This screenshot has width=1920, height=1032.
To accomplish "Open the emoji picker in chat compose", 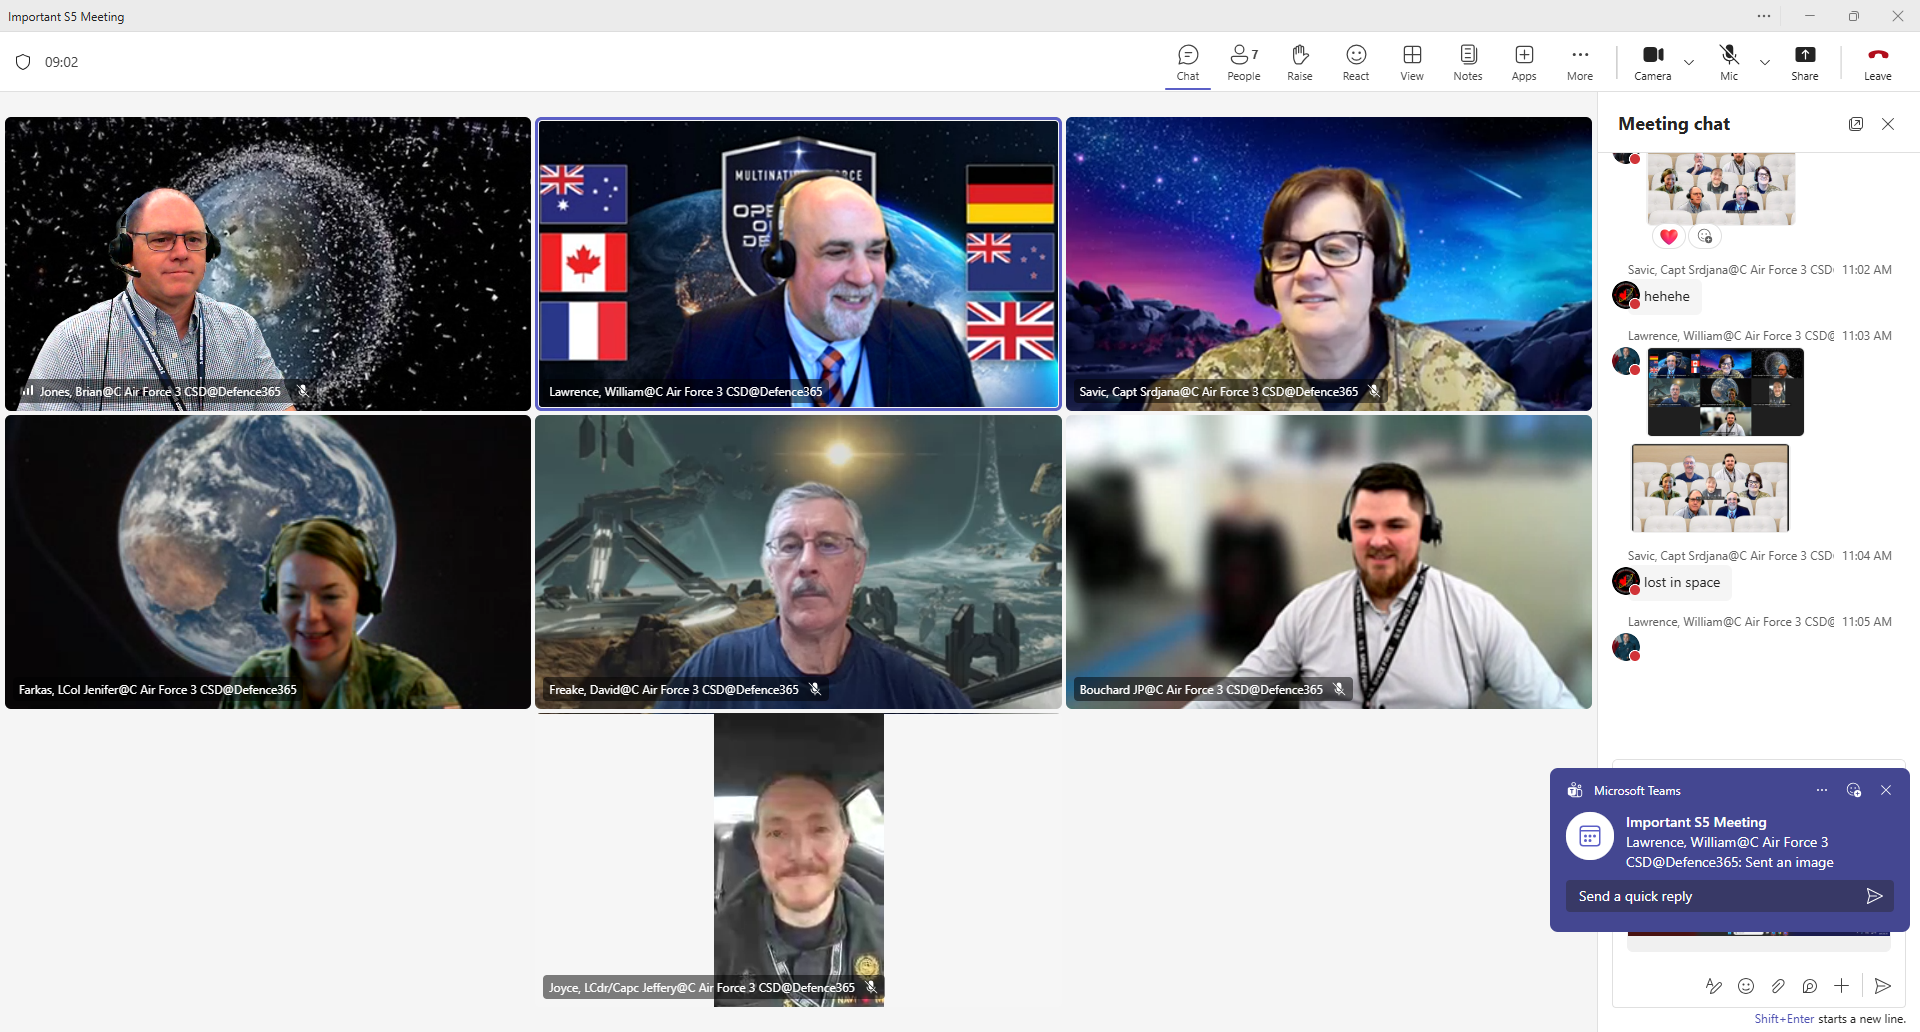I will 1746,986.
